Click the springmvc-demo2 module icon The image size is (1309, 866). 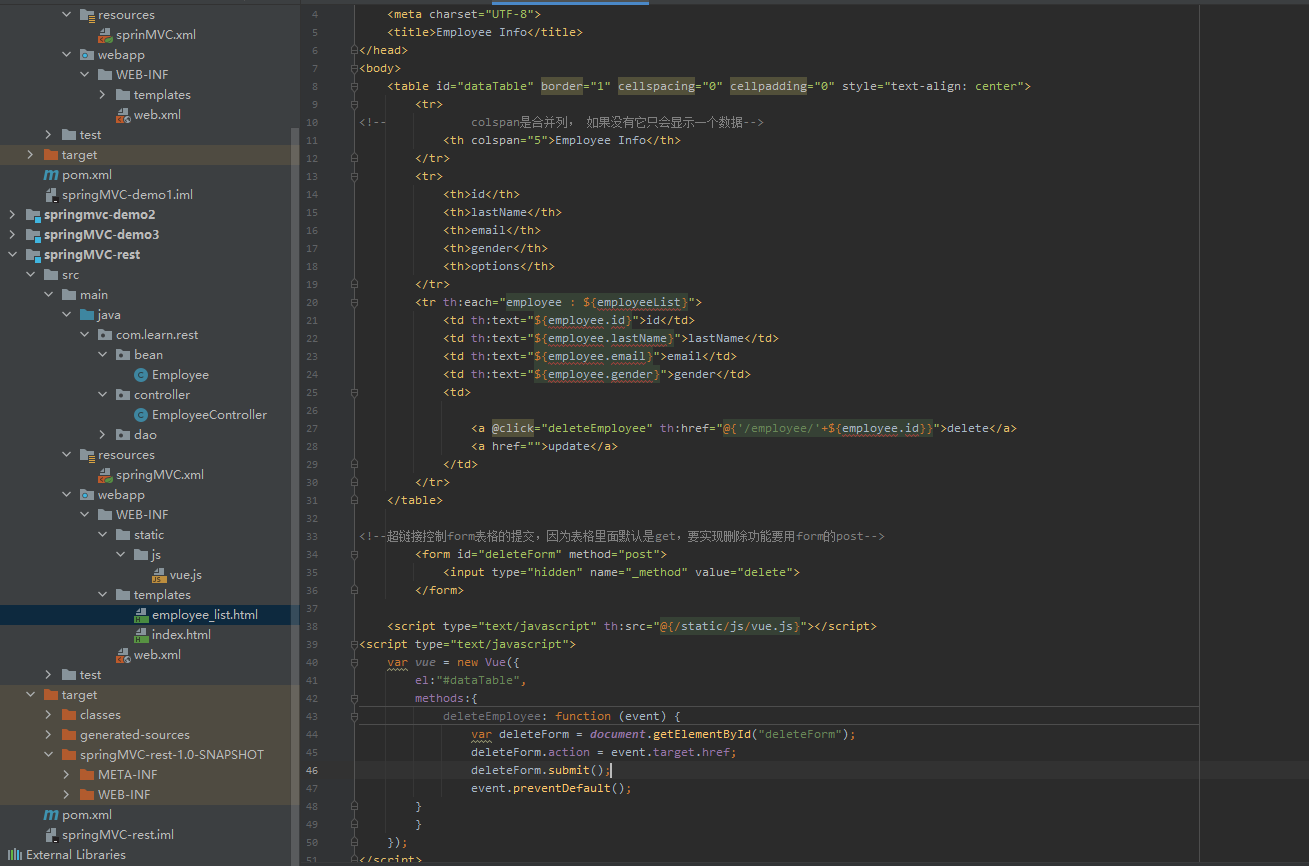pos(33,215)
